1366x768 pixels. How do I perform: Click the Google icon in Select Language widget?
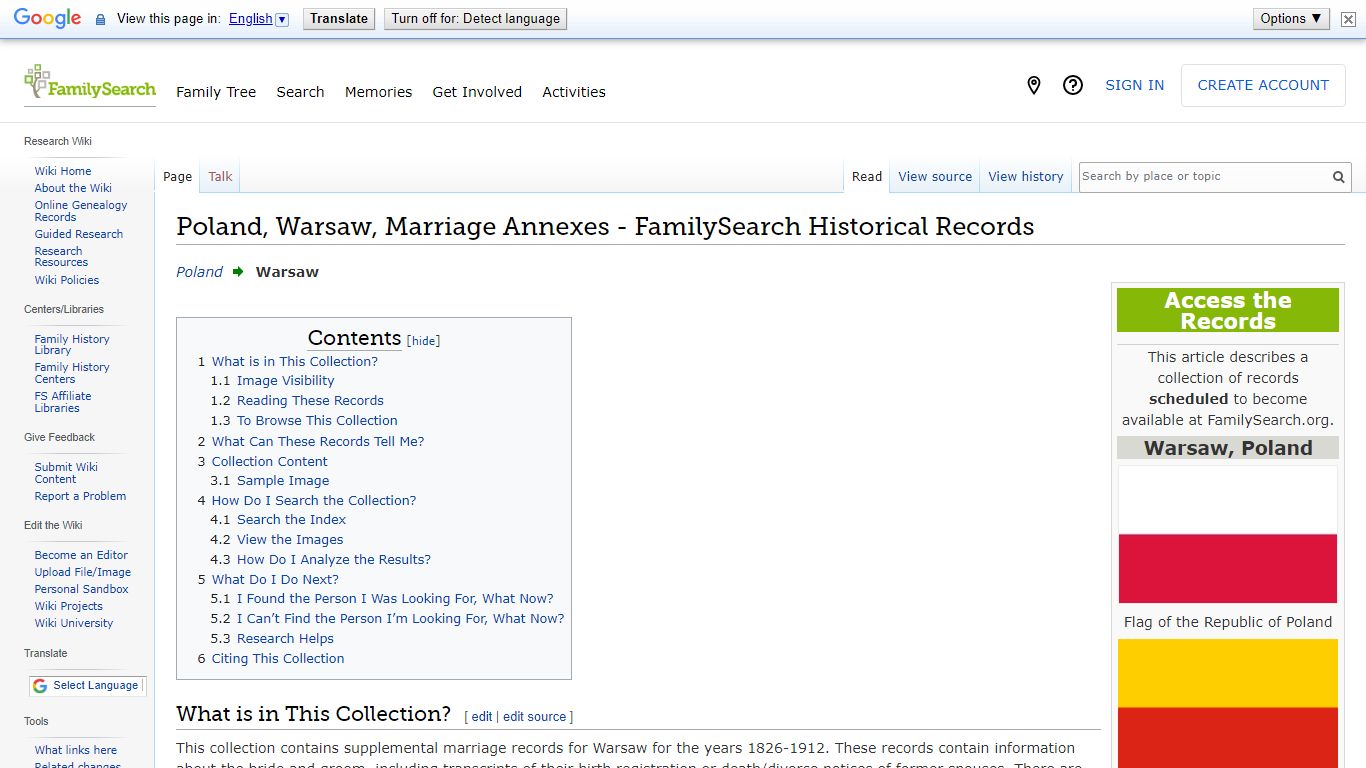pyautogui.click(x=40, y=686)
